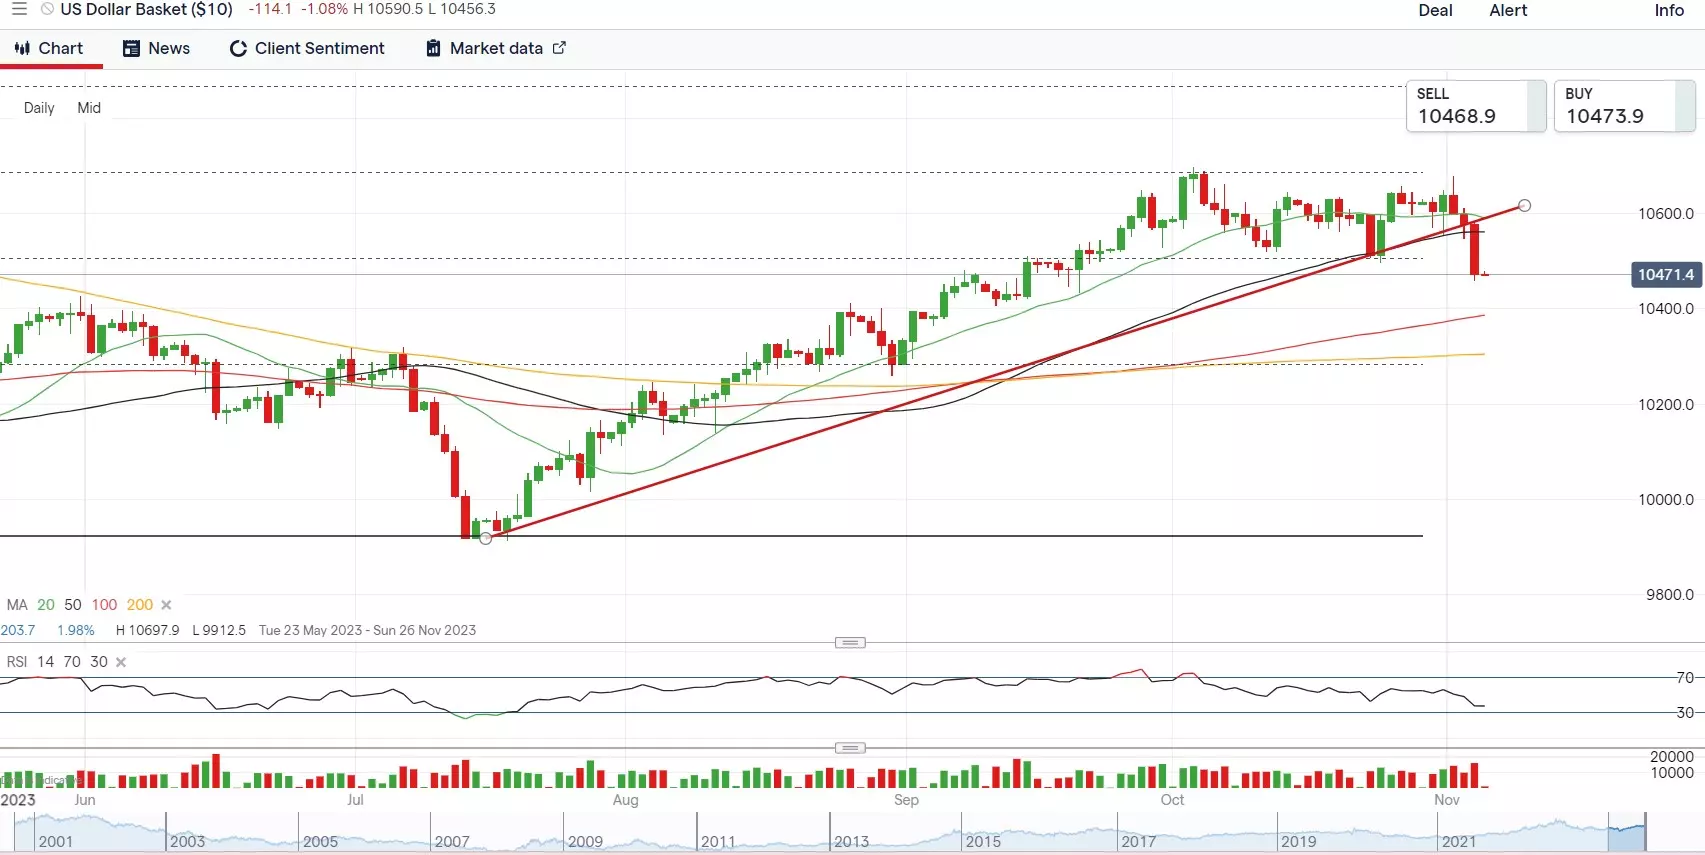Open the Daily timeframe dropdown

click(x=39, y=108)
